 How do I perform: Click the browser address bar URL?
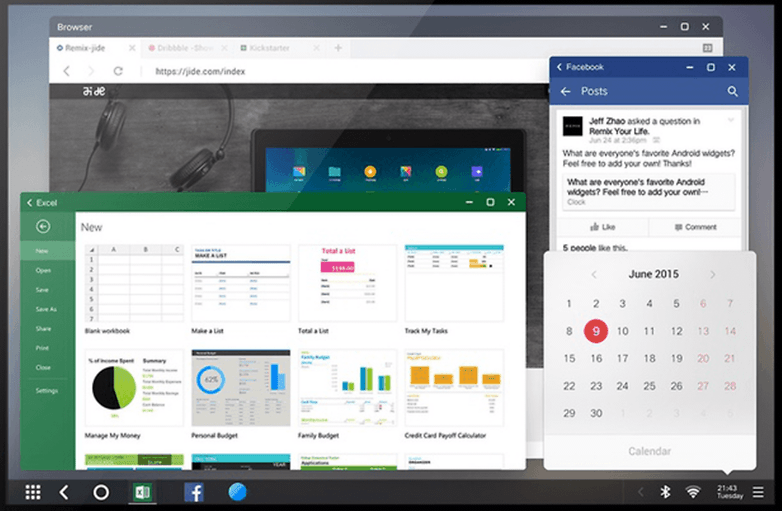[x=200, y=72]
